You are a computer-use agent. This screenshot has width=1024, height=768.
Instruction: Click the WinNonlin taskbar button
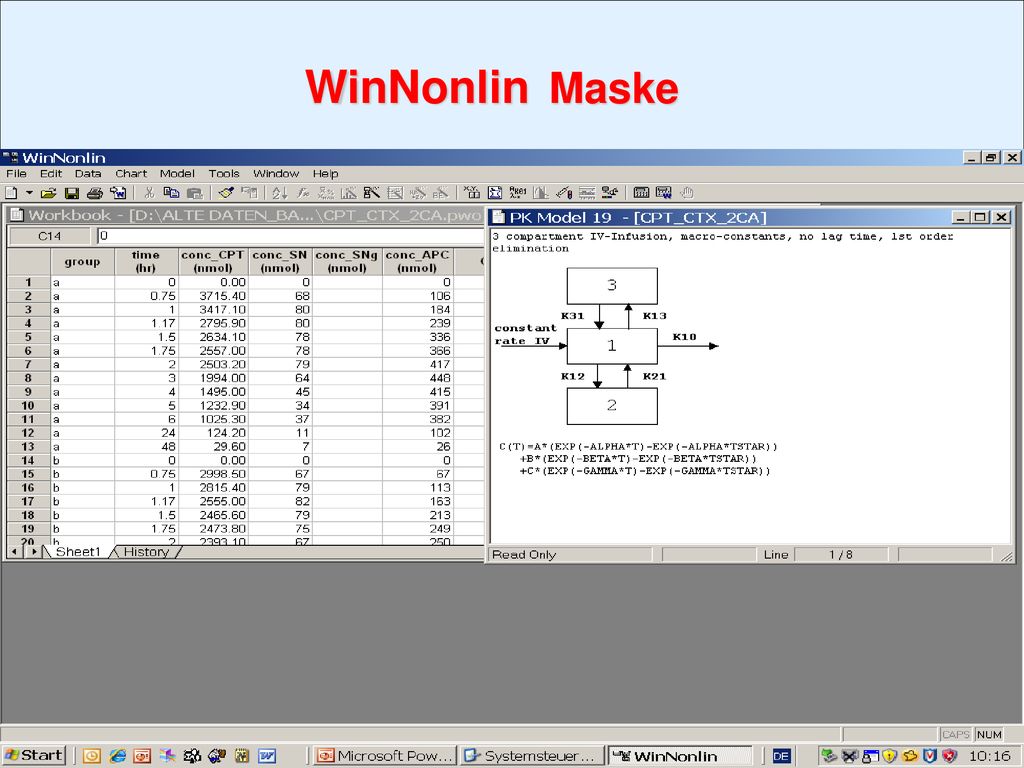[680, 756]
